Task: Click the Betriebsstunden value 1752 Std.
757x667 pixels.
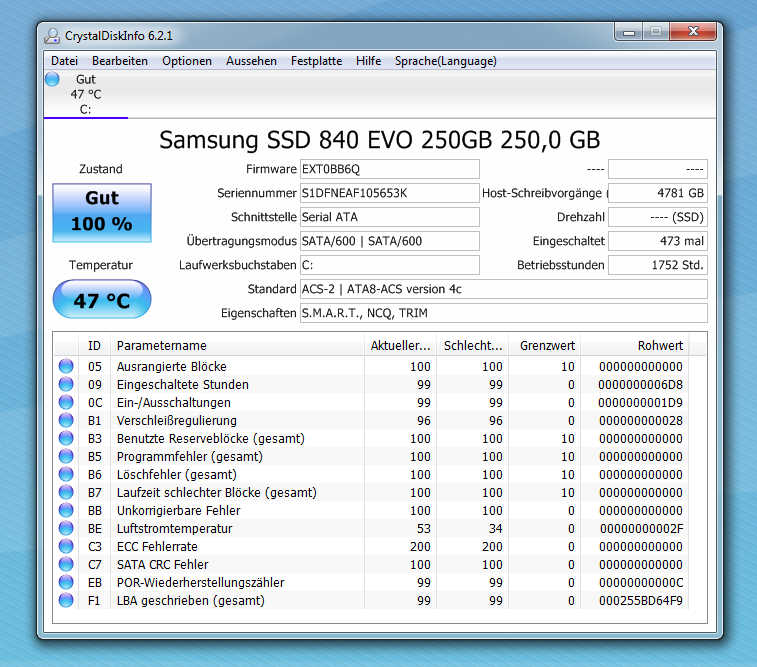Action: point(658,265)
